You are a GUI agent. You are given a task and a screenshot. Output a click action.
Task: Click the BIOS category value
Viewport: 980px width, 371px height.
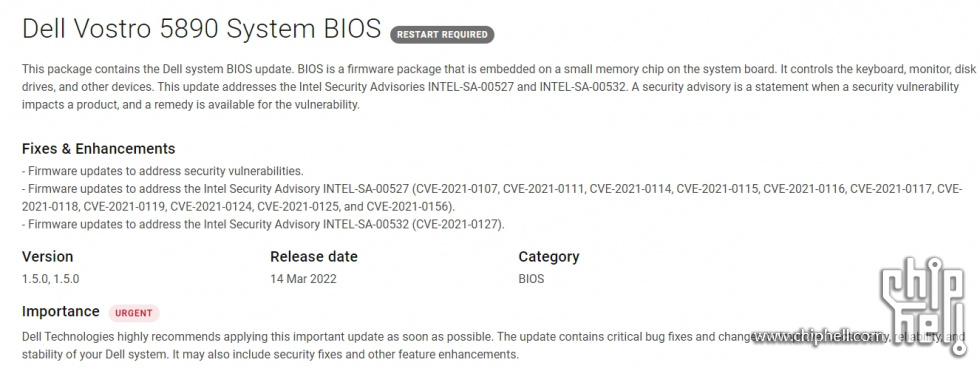pyautogui.click(x=531, y=279)
